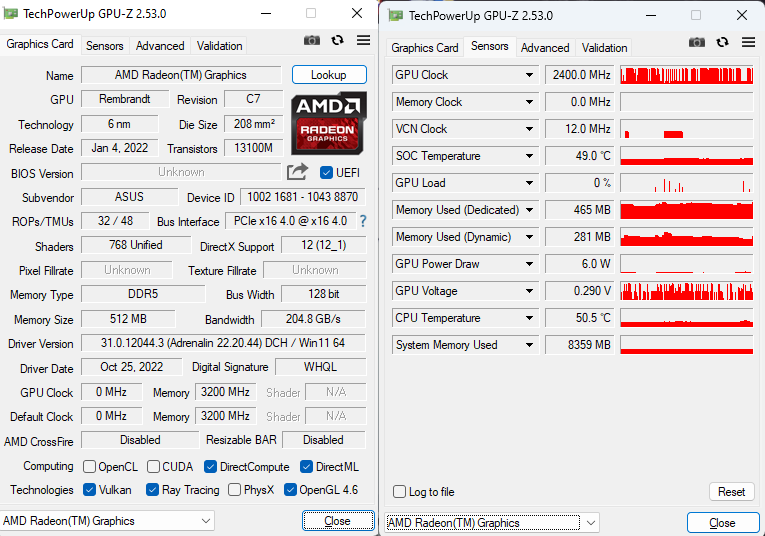Viewport: 765px width, 536px height.
Task: Click GPU Clock sensor graph
Action: pyautogui.click(x=686, y=75)
